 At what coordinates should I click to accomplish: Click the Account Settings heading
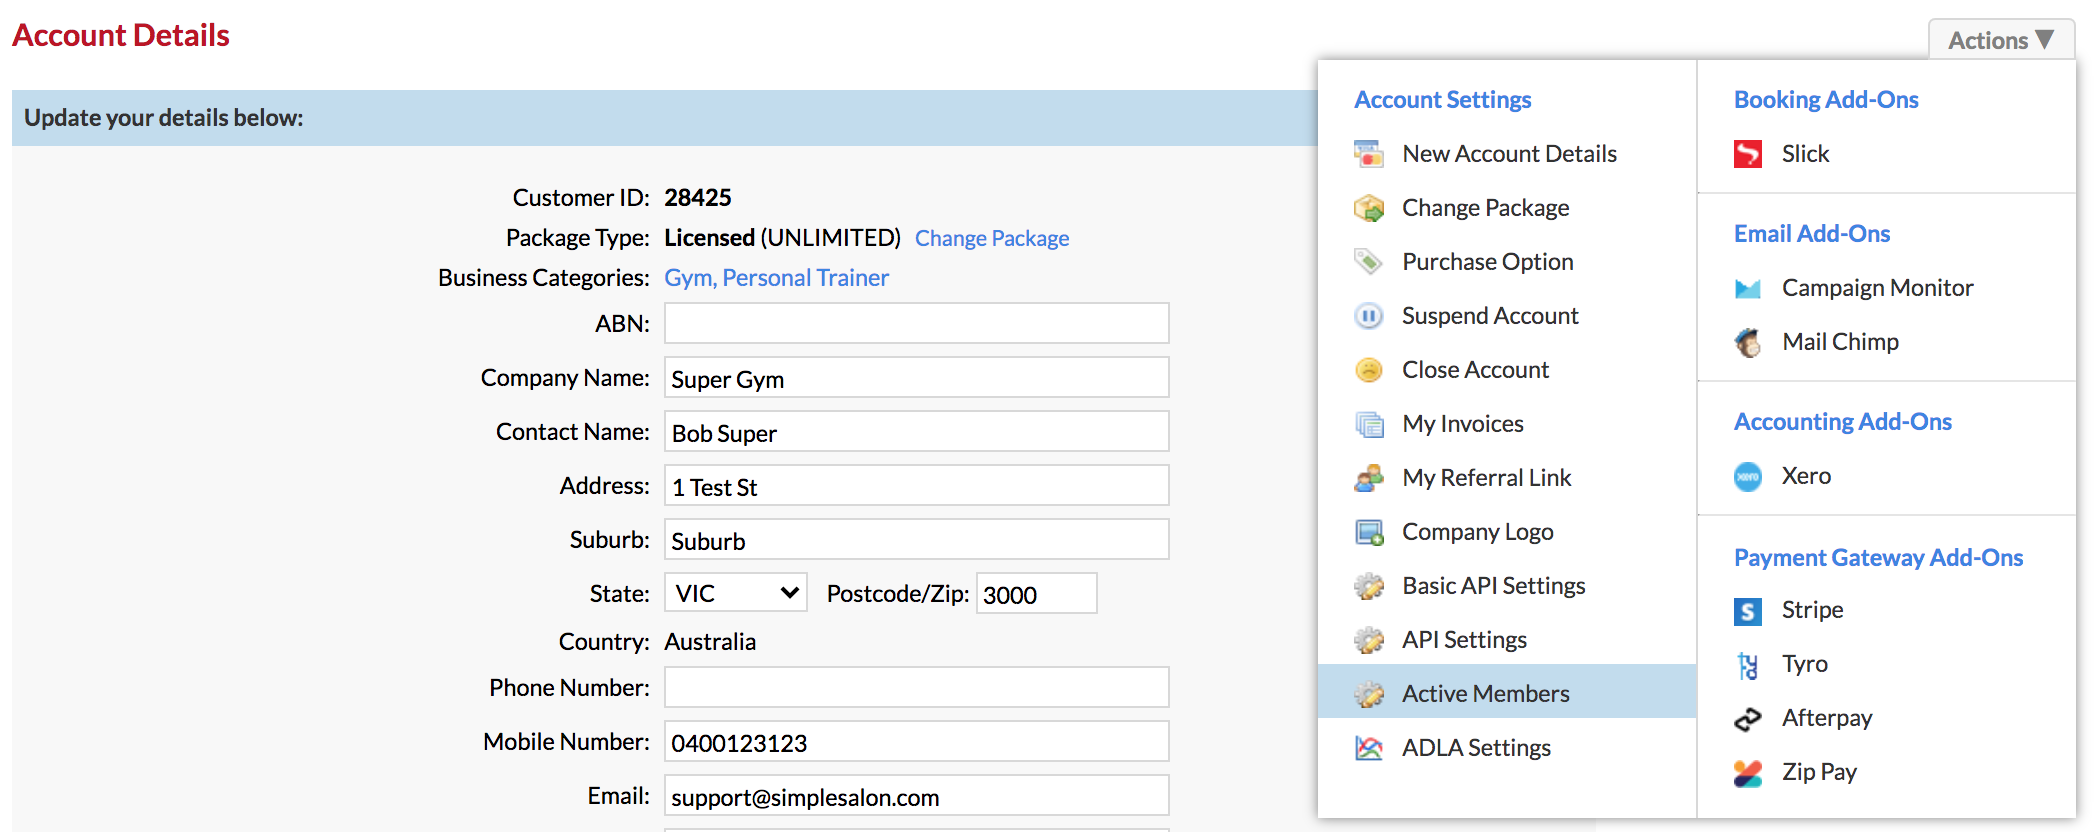[x=1443, y=100]
